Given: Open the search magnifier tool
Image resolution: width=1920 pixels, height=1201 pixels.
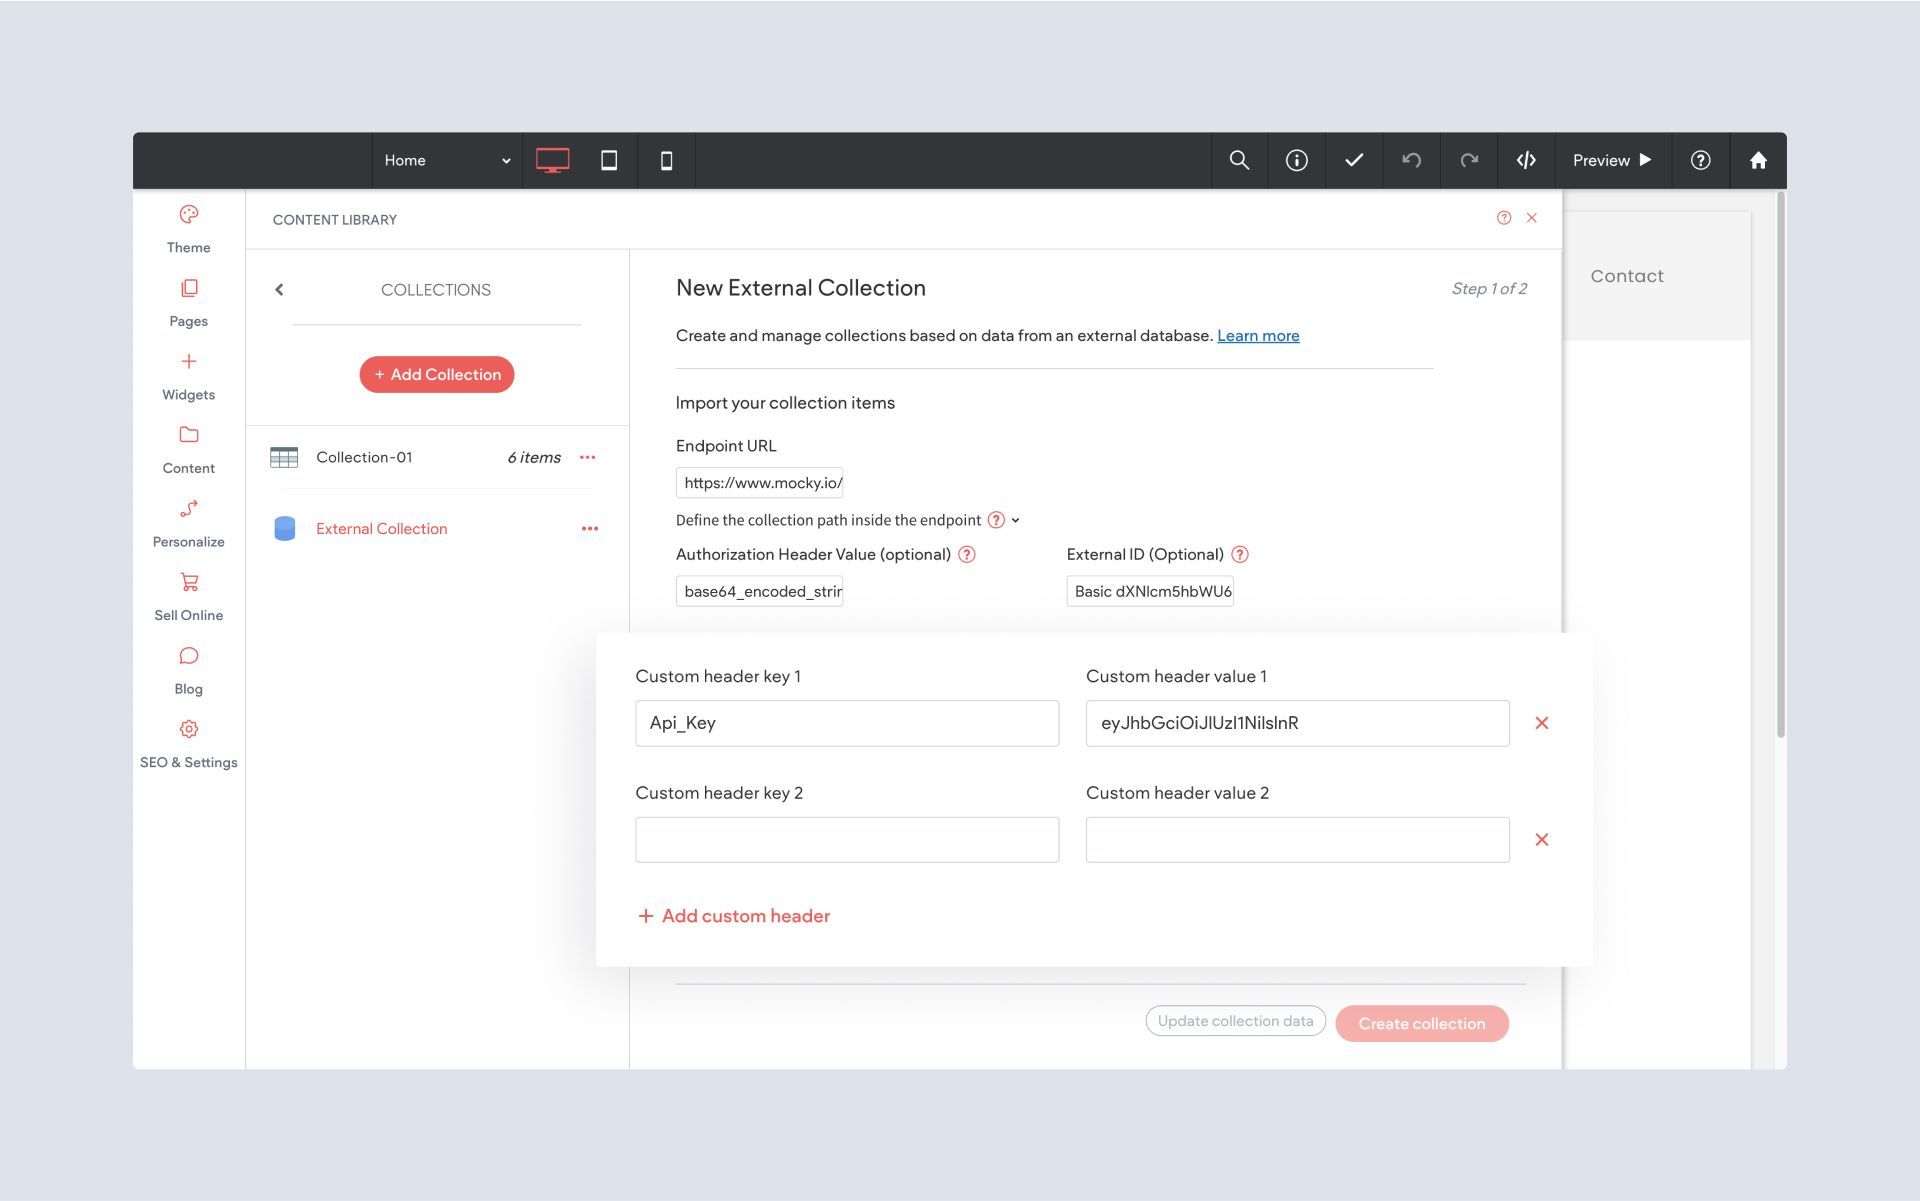Looking at the screenshot, I should click(1239, 160).
